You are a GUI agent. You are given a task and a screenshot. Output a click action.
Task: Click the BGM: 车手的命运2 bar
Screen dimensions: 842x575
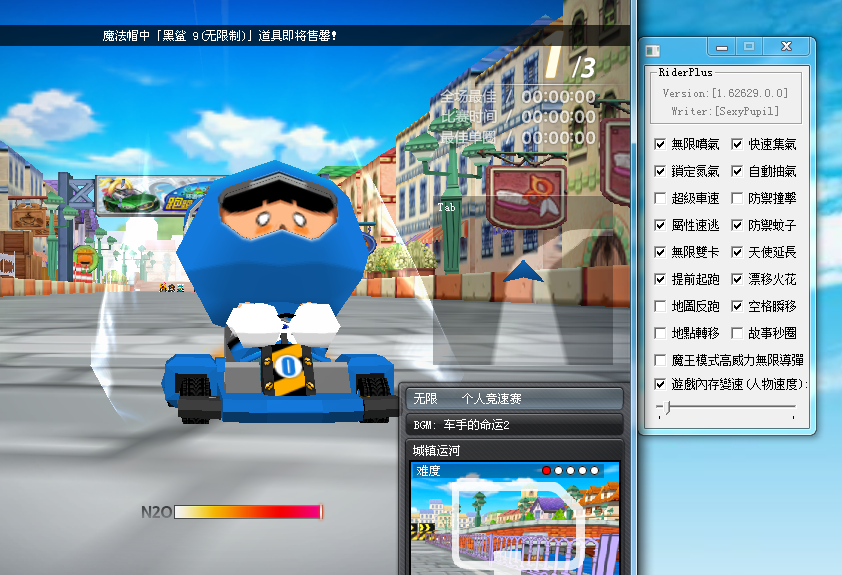coord(514,425)
